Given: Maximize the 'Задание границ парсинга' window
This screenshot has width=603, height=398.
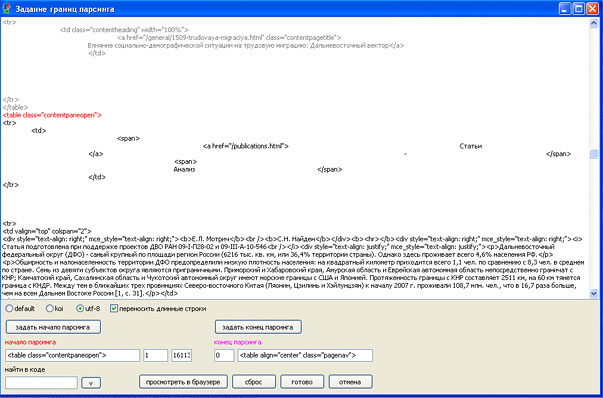Looking at the screenshot, I should (x=578, y=9).
